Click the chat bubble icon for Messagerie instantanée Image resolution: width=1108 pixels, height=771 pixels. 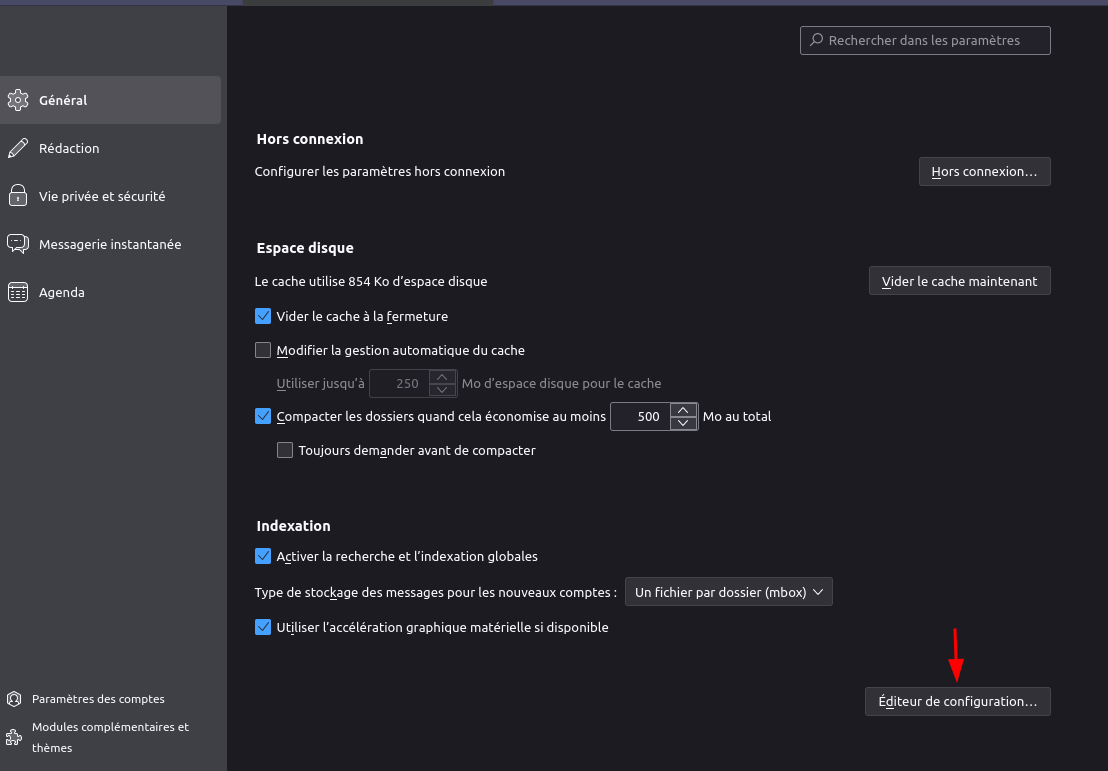[17, 244]
